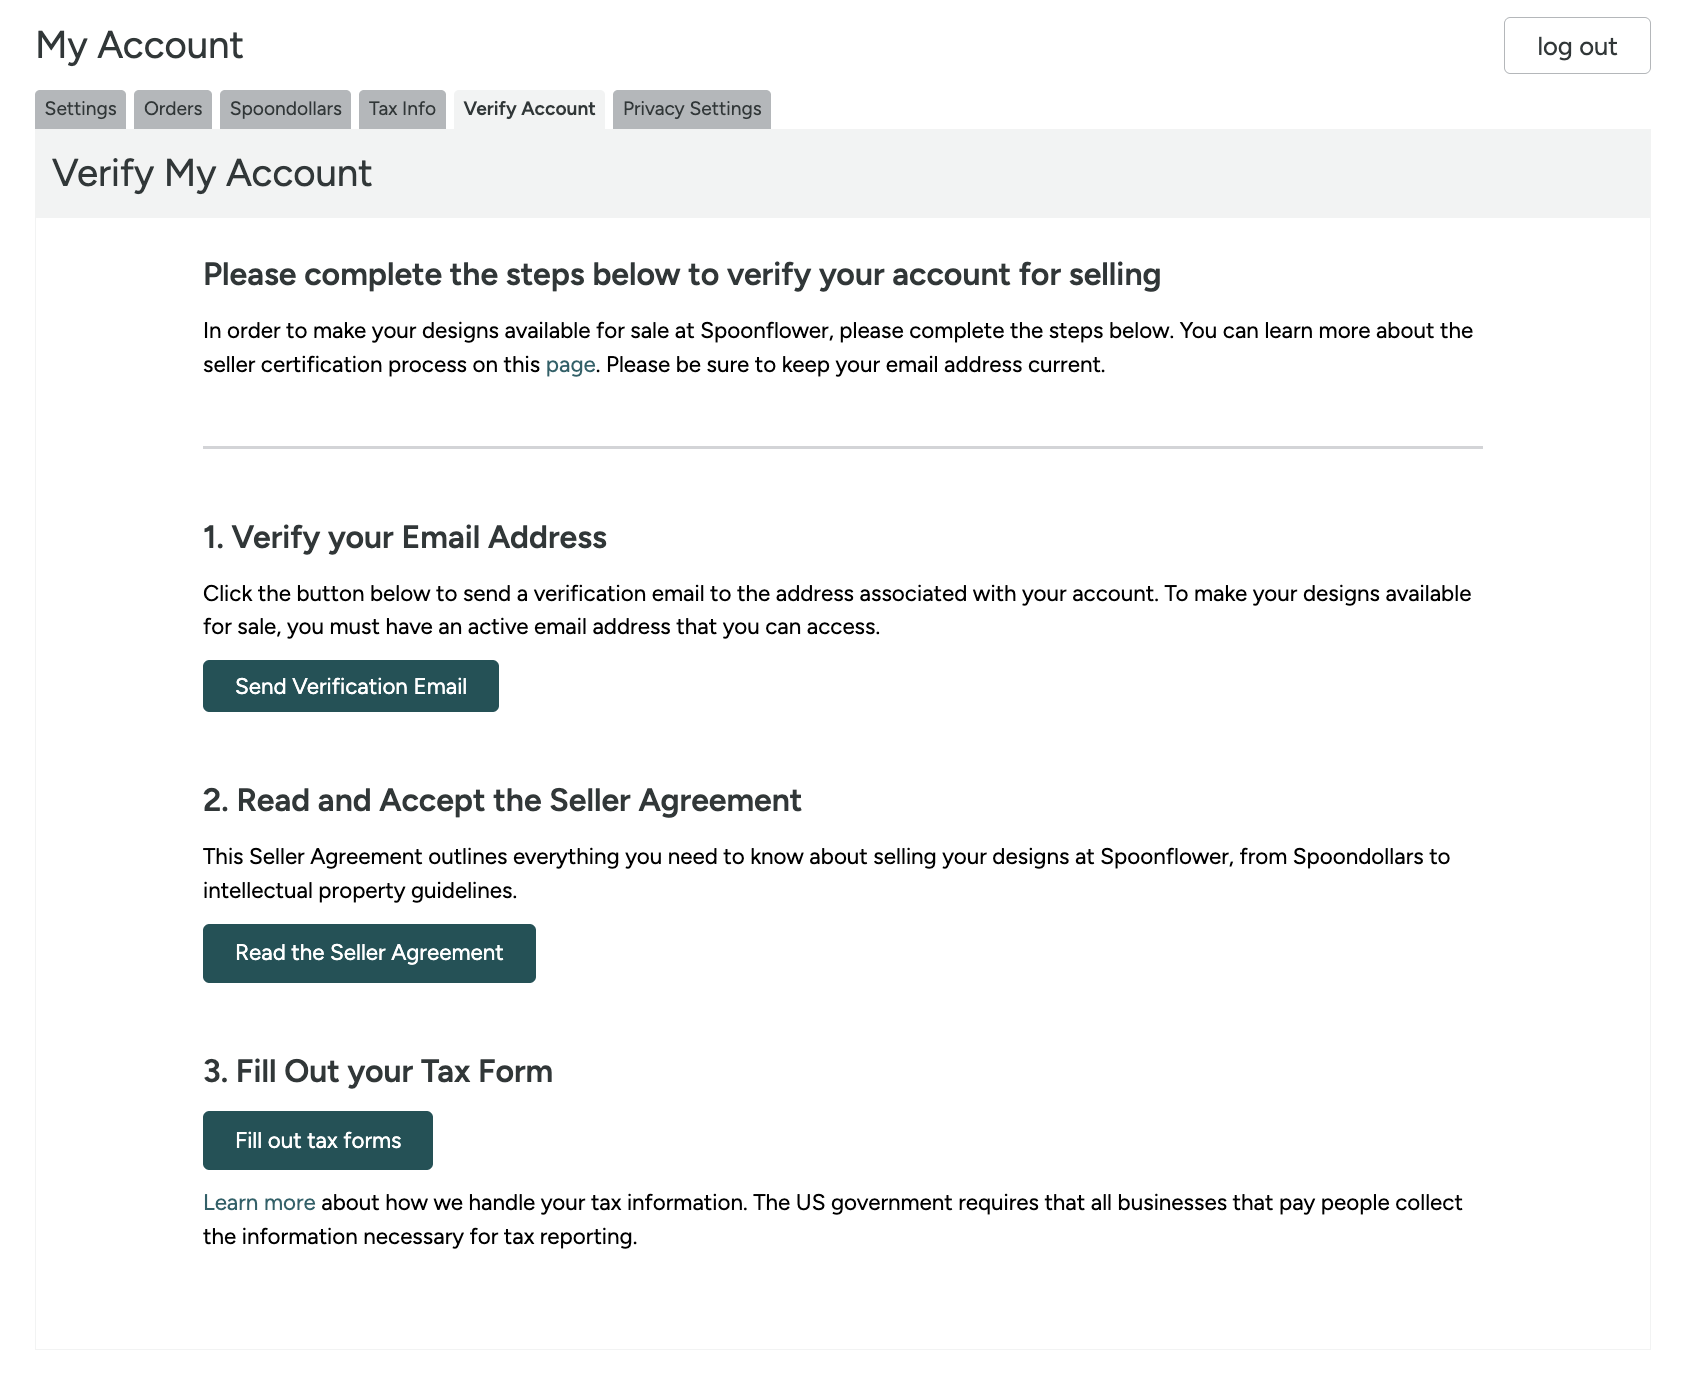View the Spoondollars tab
The image size is (1684, 1396).
pyautogui.click(x=285, y=109)
